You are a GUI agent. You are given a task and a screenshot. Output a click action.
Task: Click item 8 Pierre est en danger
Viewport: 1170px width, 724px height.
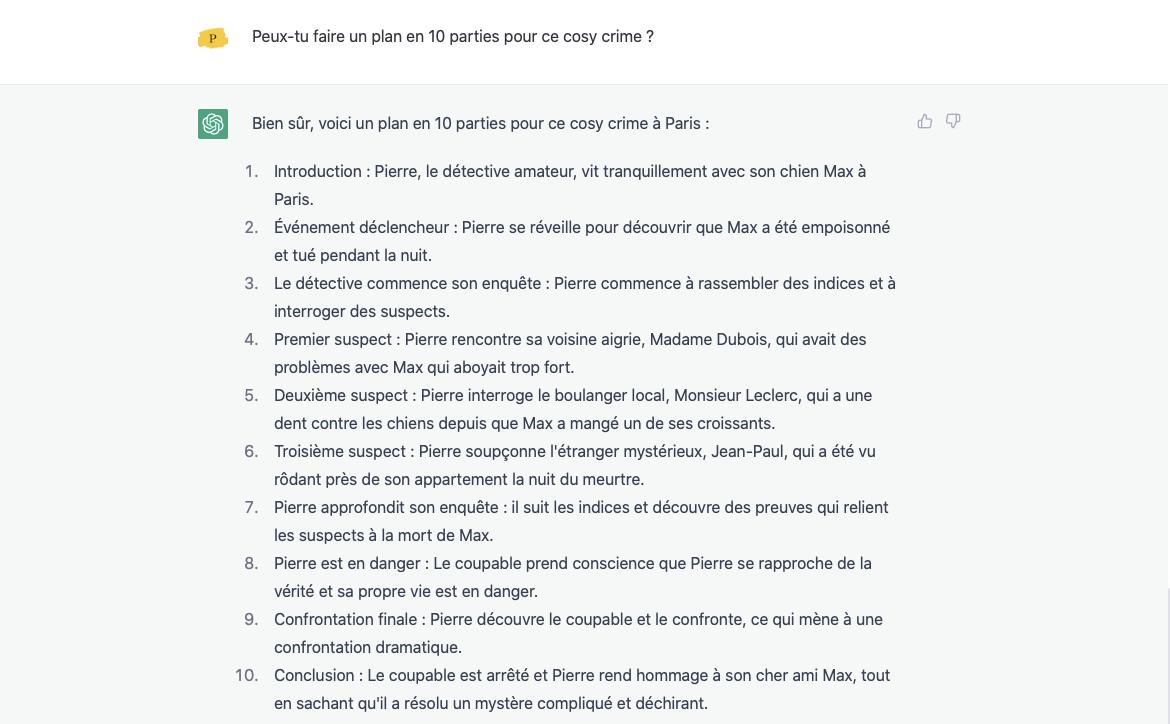(x=573, y=577)
